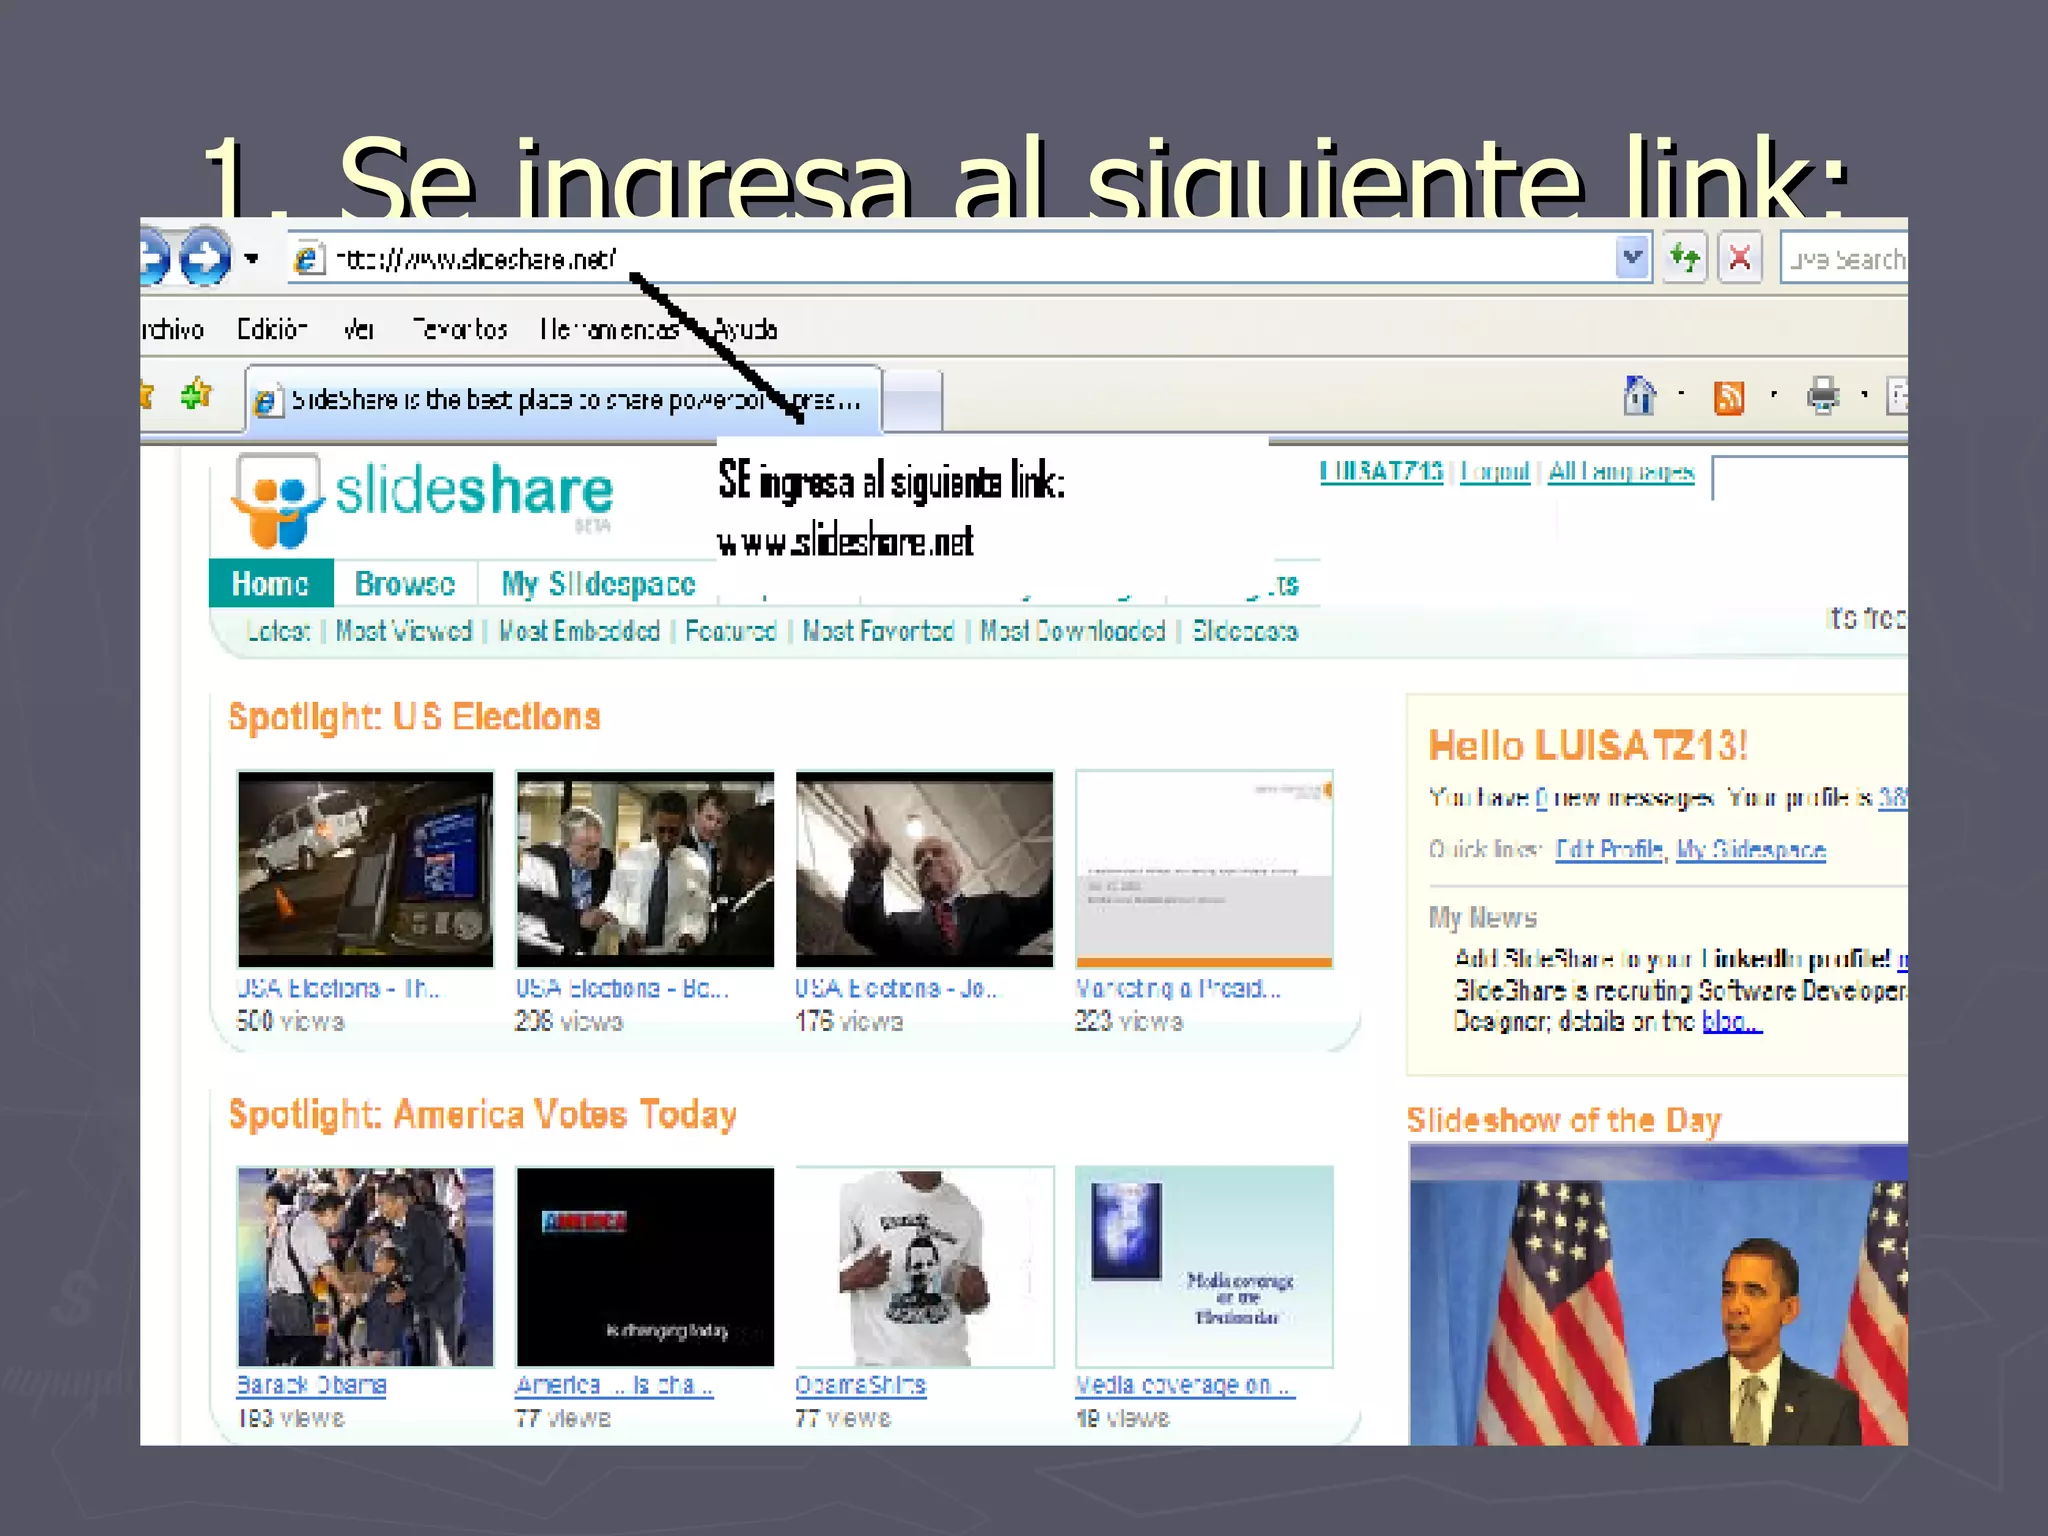
Task: Click the Edit Profile quick link
Action: 1609,850
